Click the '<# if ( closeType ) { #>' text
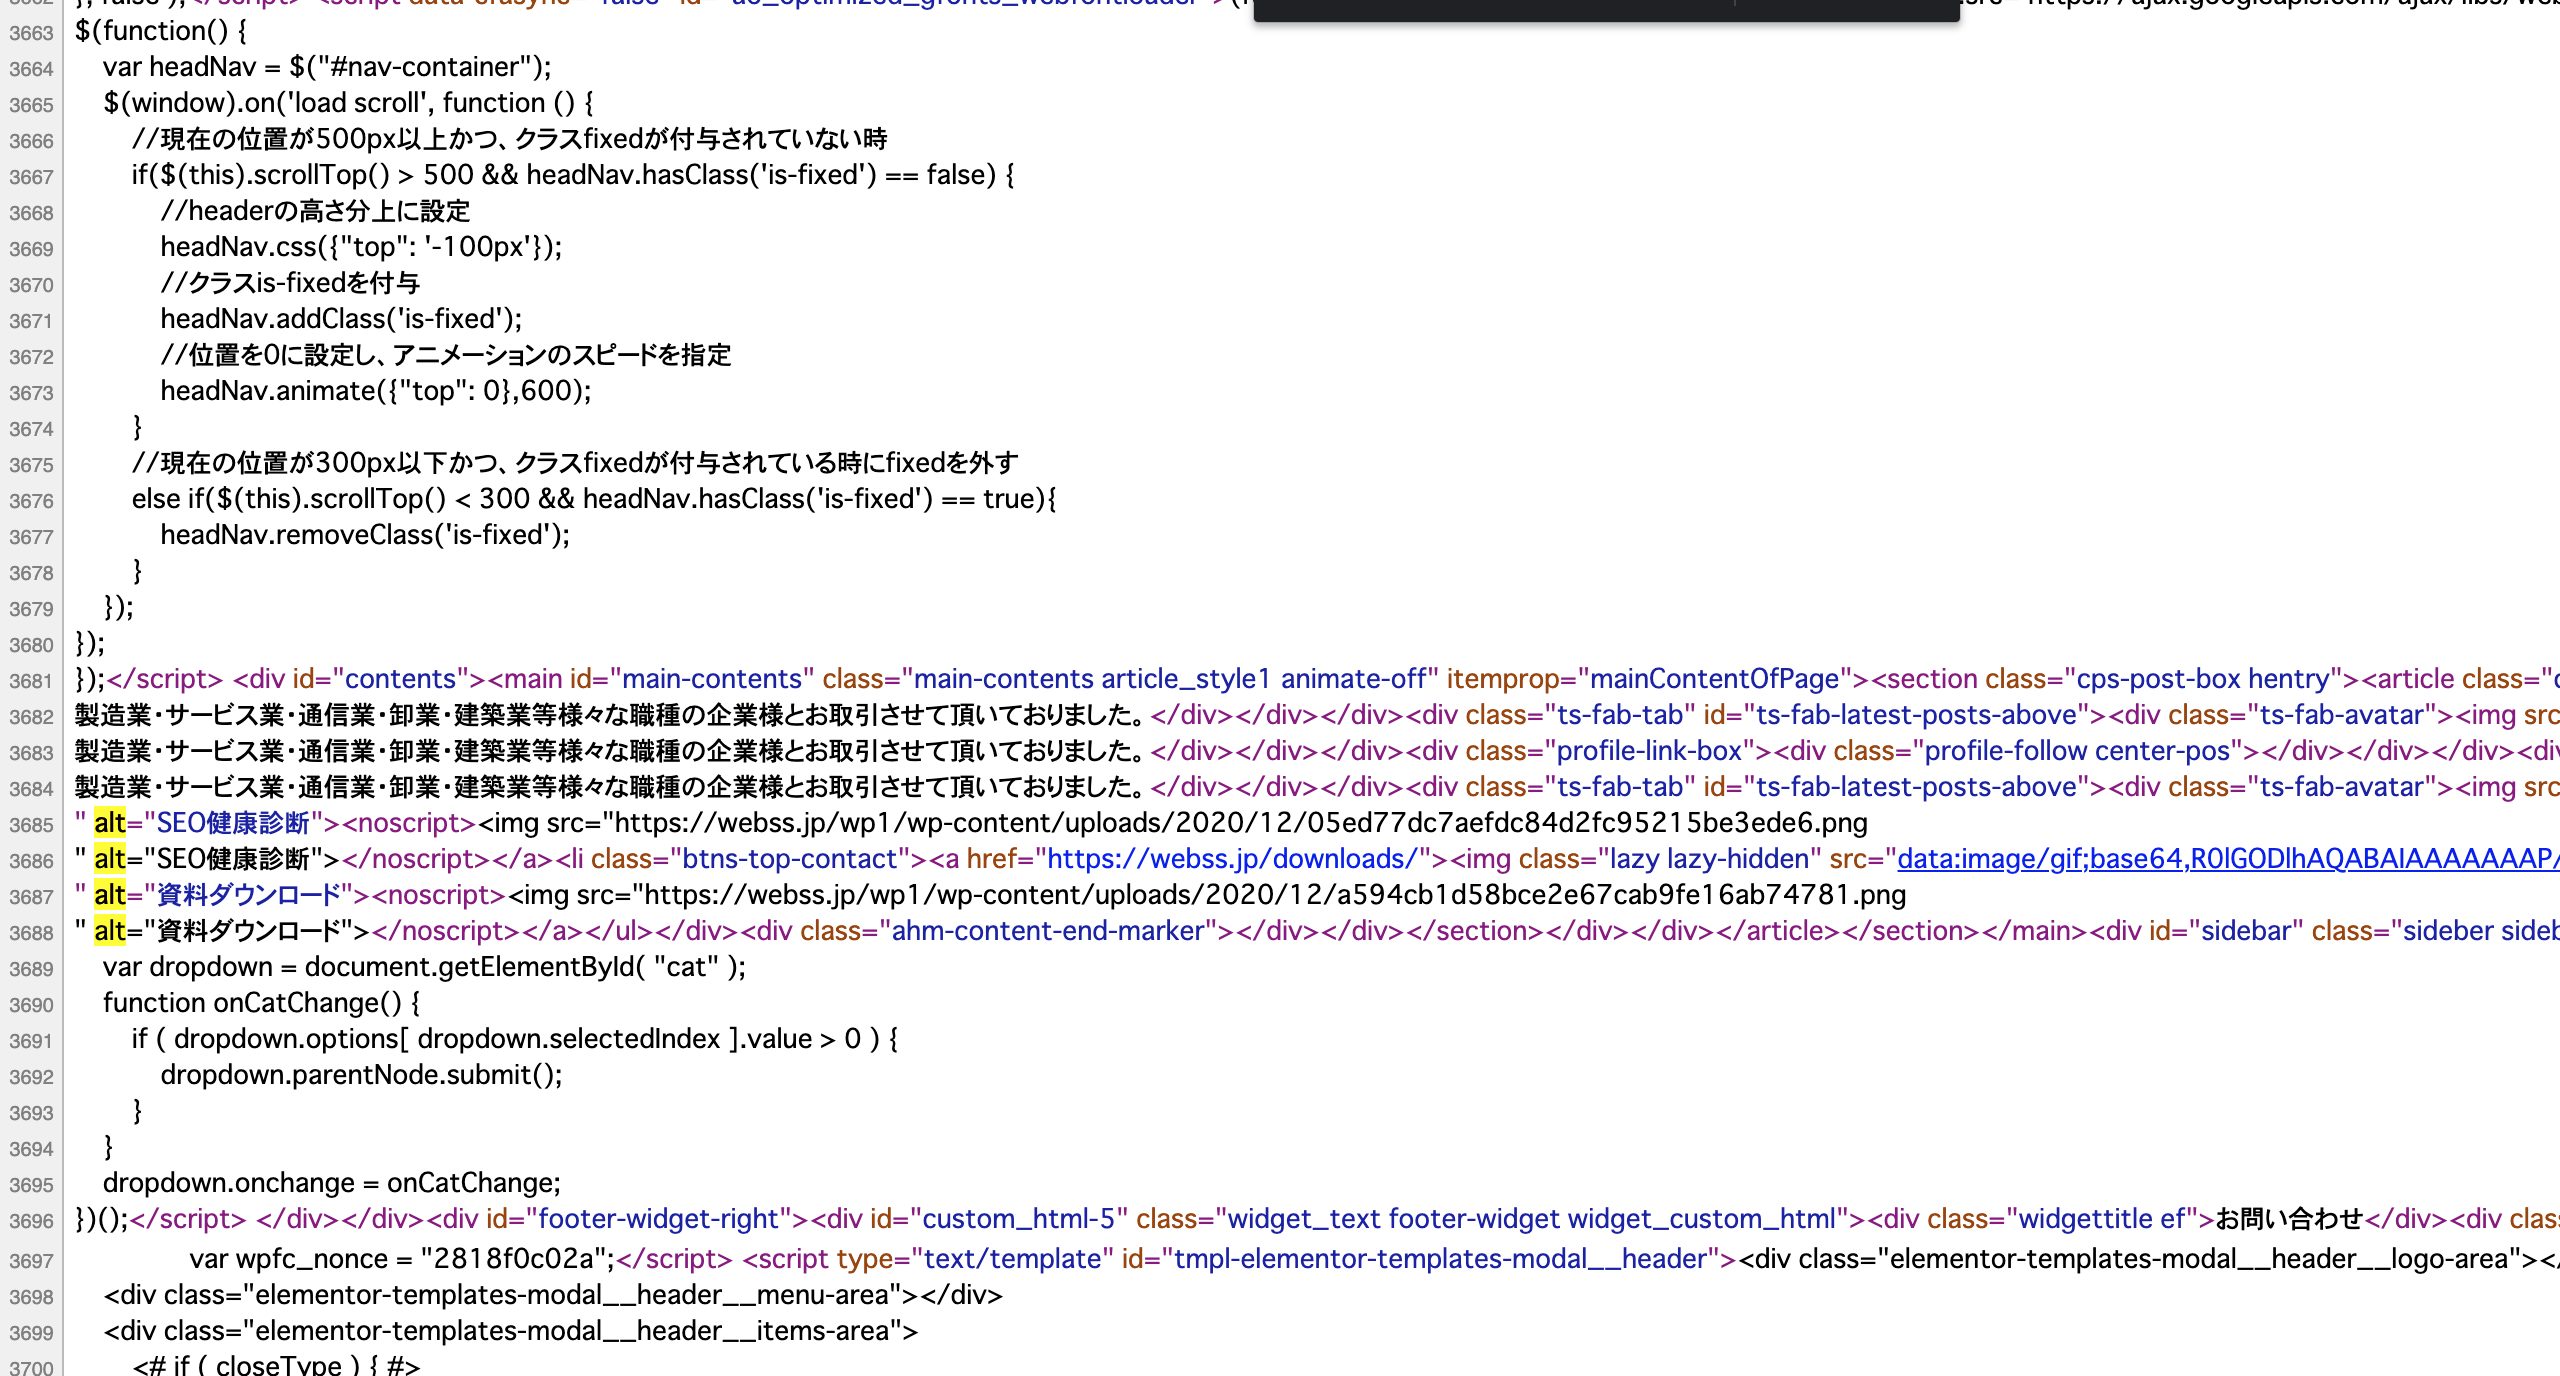The image size is (2560, 1376). click(276, 1365)
